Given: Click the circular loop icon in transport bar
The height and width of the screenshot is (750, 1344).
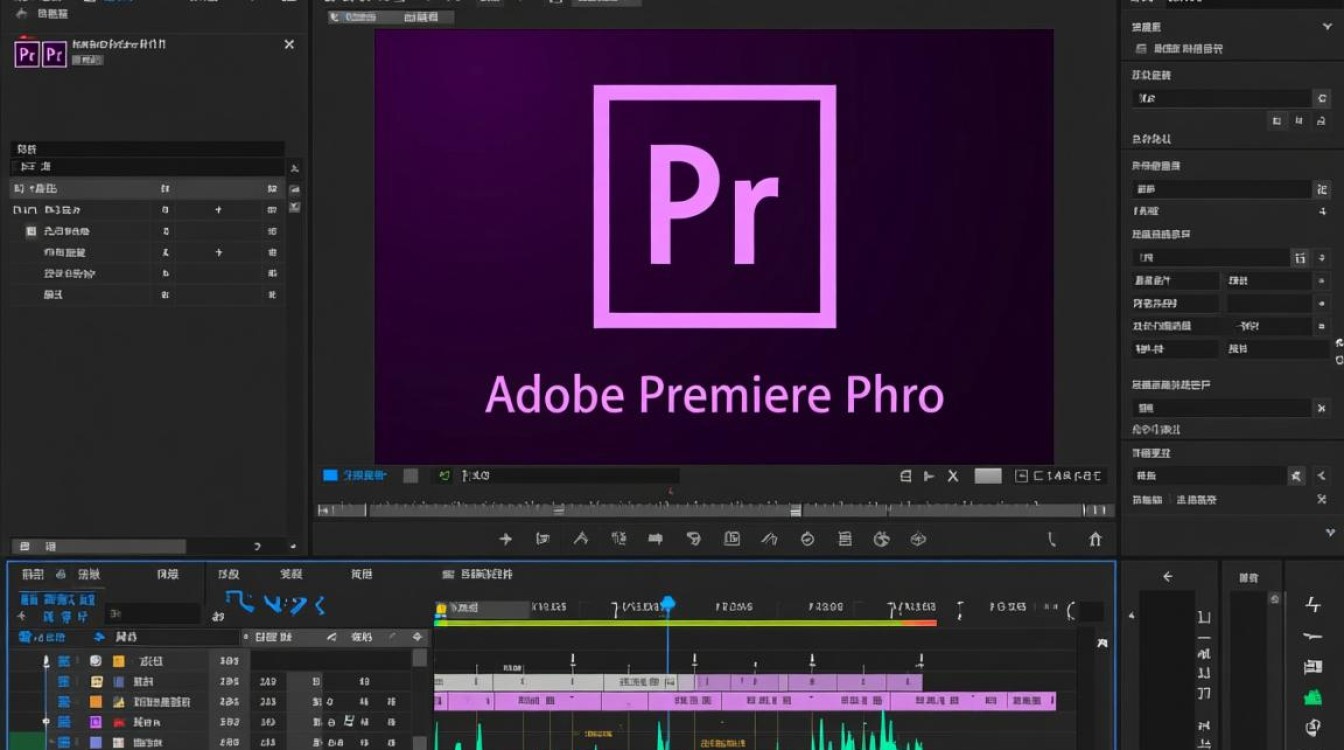Looking at the screenshot, I should pos(807,539).
